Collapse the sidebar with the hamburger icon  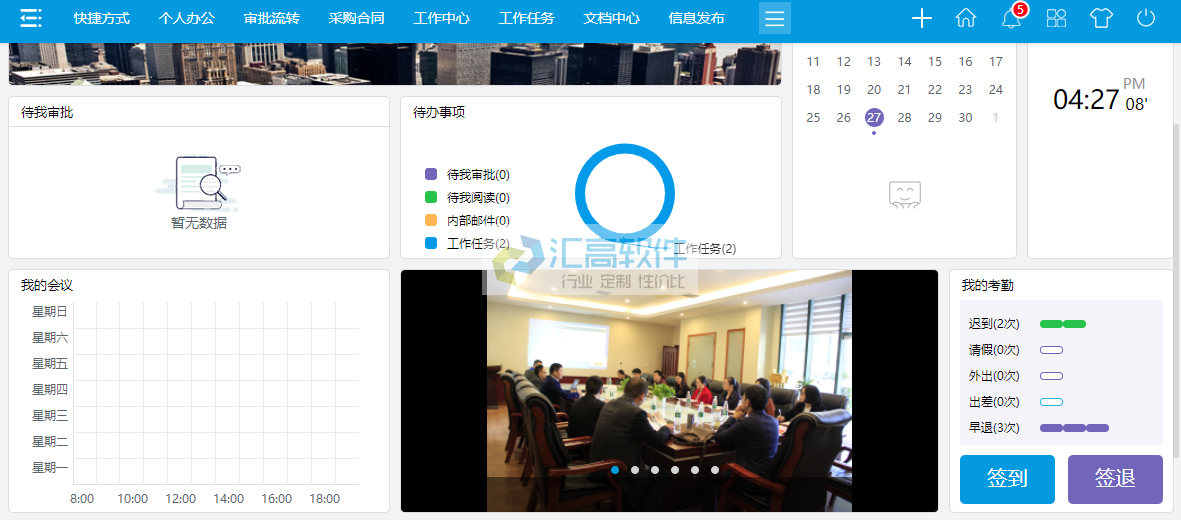coord(31,18)
